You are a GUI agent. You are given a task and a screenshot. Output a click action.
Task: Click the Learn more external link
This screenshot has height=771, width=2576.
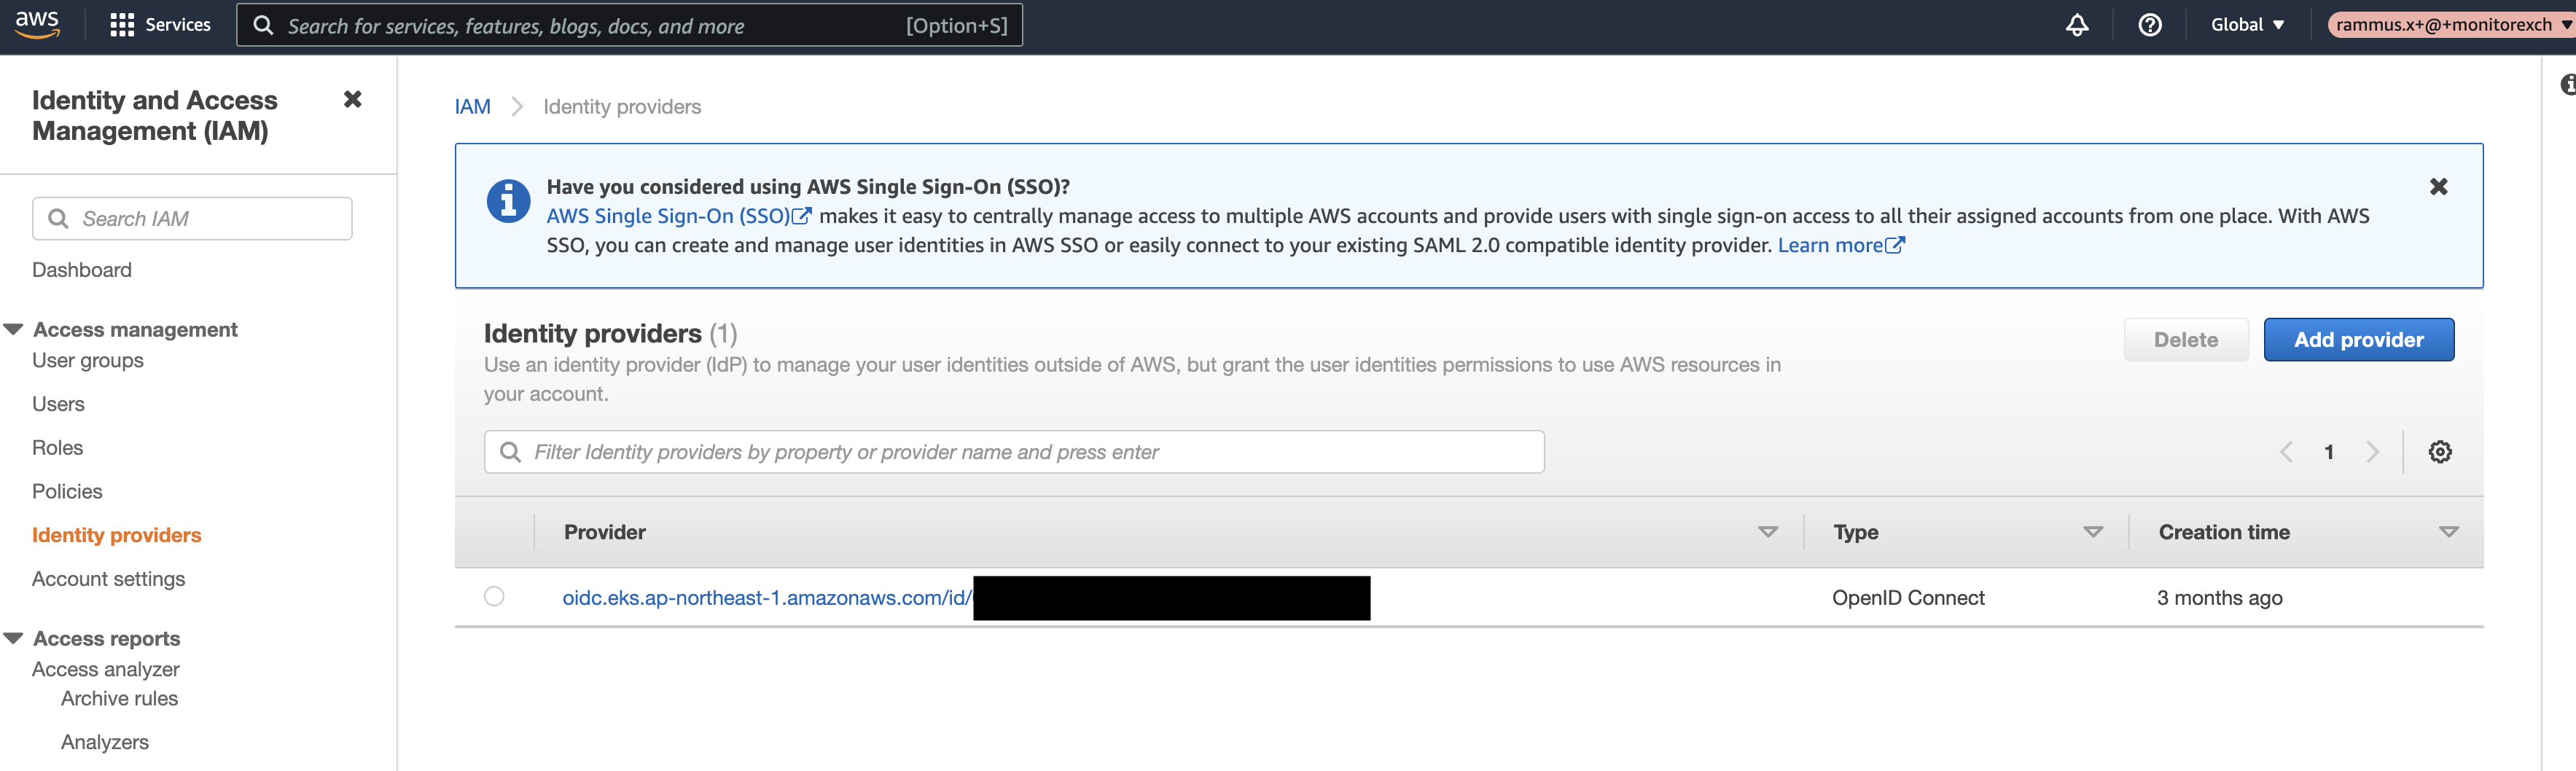point(1840,246)
